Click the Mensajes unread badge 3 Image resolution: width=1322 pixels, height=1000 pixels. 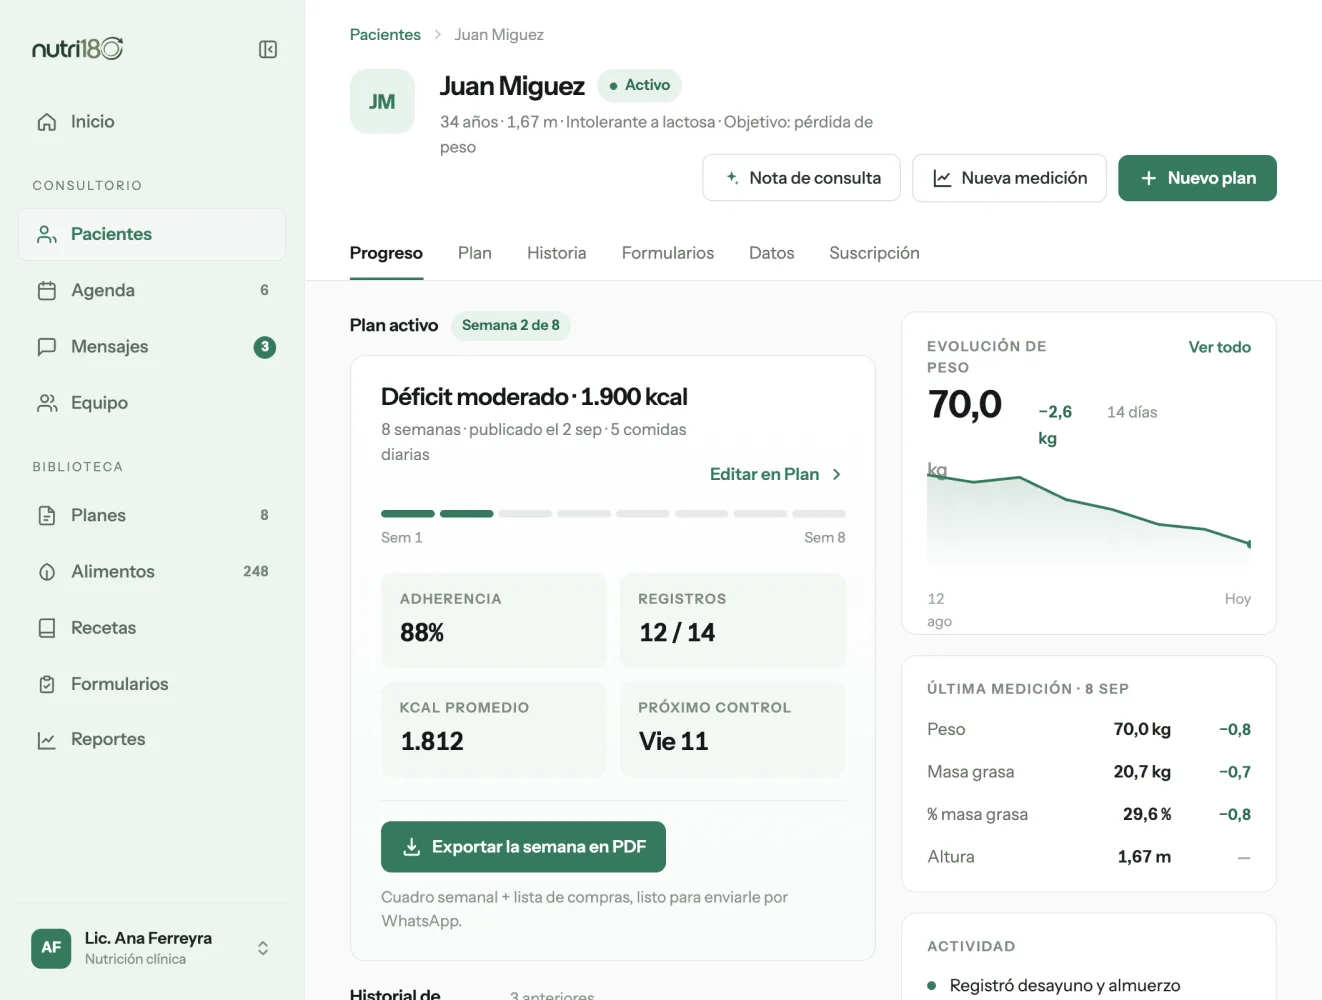coord(265,347)
